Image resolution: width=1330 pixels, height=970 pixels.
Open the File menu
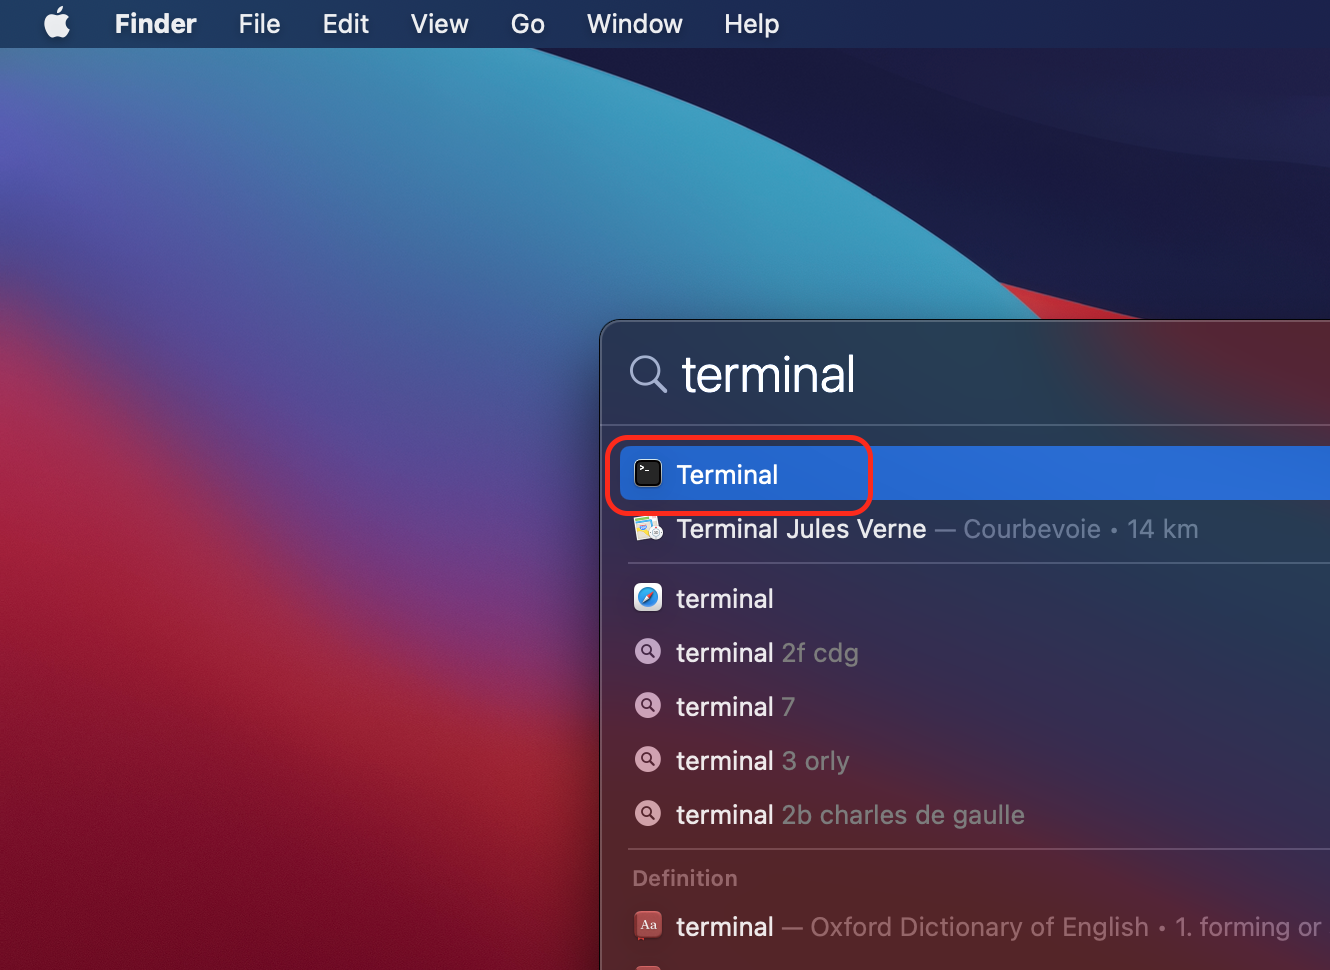[259, 24]
